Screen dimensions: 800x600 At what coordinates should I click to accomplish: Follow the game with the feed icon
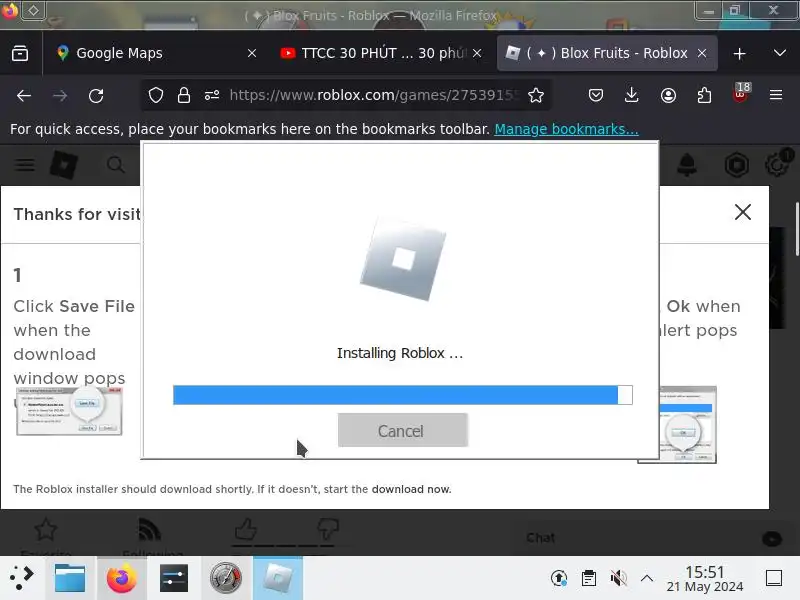(149, 531)
